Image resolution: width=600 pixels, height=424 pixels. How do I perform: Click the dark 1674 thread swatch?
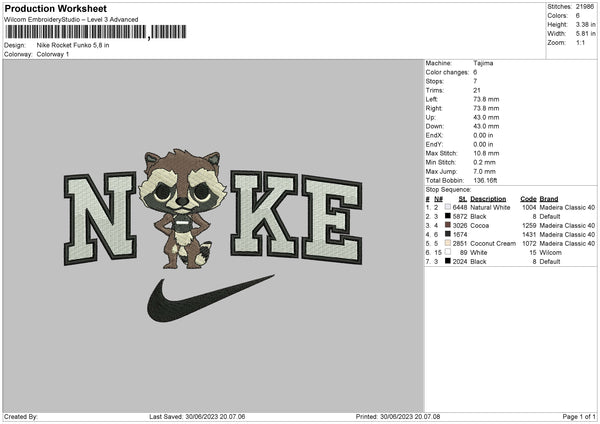[x=448, y=234]
